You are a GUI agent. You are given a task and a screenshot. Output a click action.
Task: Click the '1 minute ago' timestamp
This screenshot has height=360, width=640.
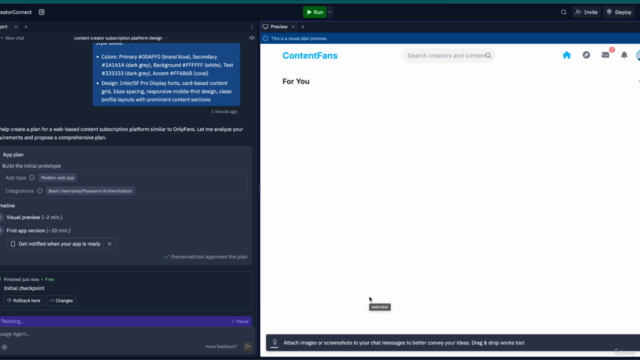click(224, 111)
